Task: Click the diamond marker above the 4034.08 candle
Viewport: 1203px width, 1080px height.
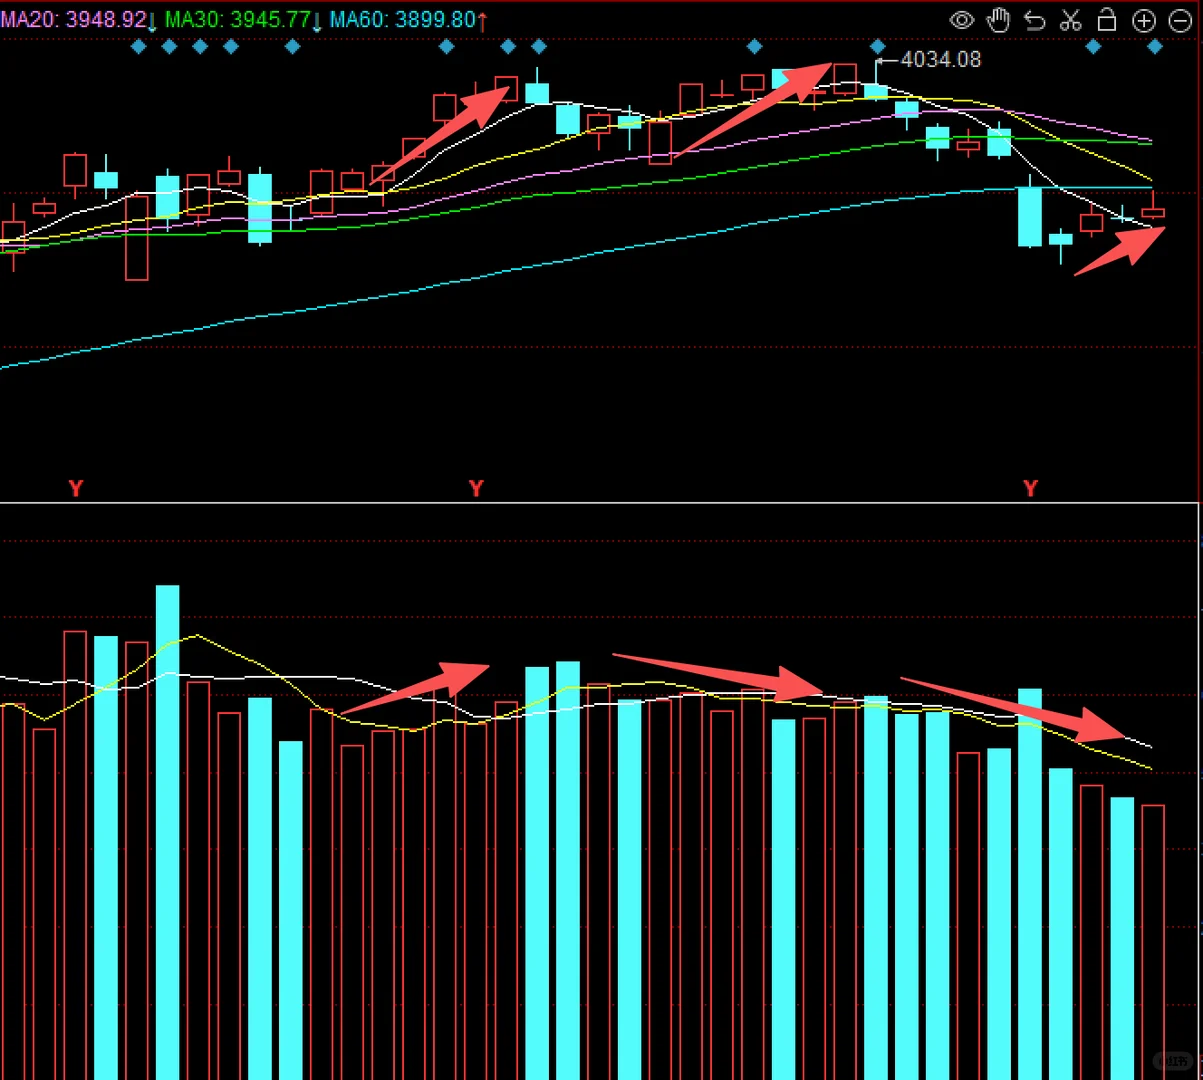Action: tap(878, 47)
